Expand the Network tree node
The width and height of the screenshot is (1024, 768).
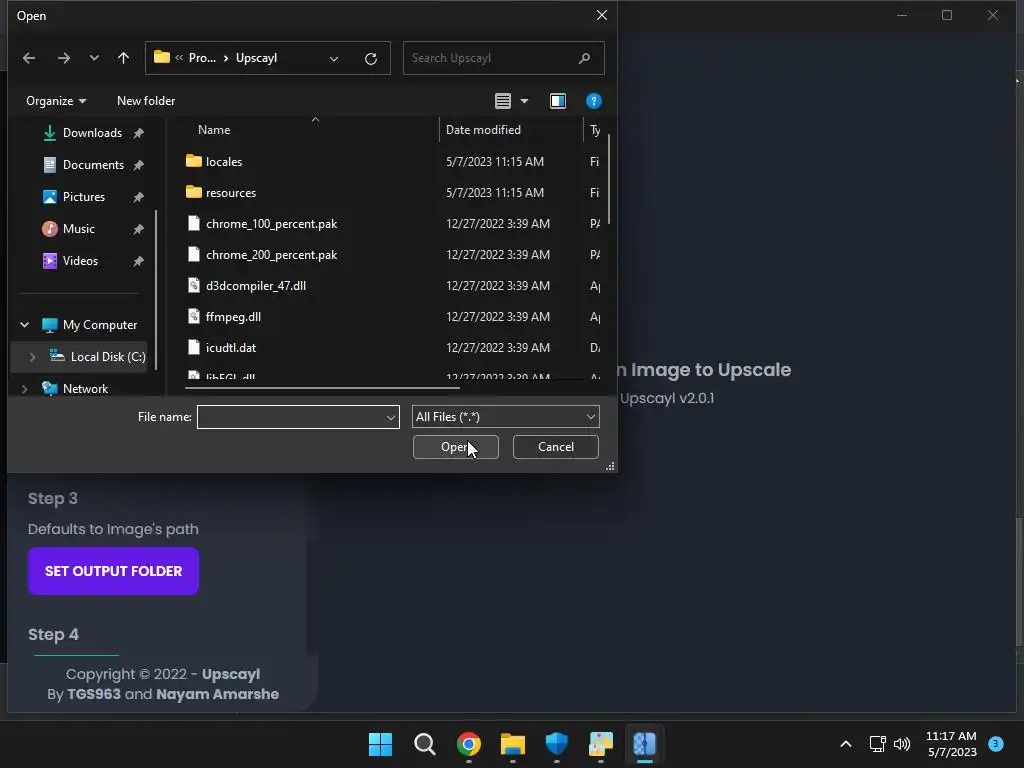click(x=24, y=389)
